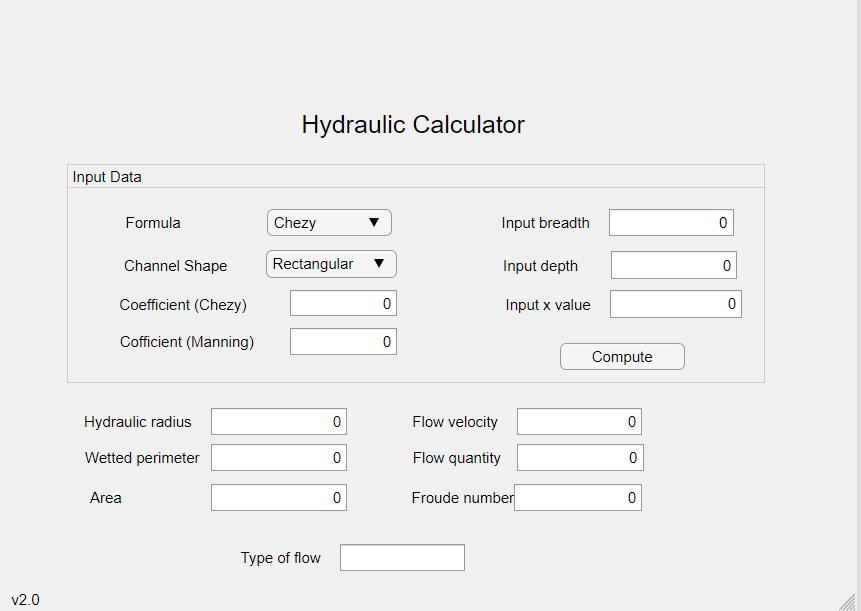The image size is (861, 611).
Task: Expand the Channel Shape dropdown
Action: tap(331, 264)
